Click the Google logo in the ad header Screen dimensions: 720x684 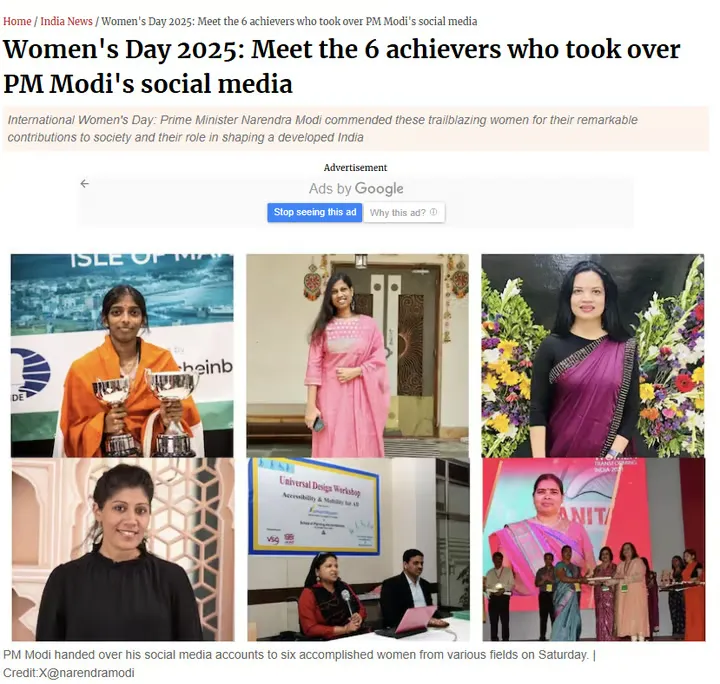point(379,189)
